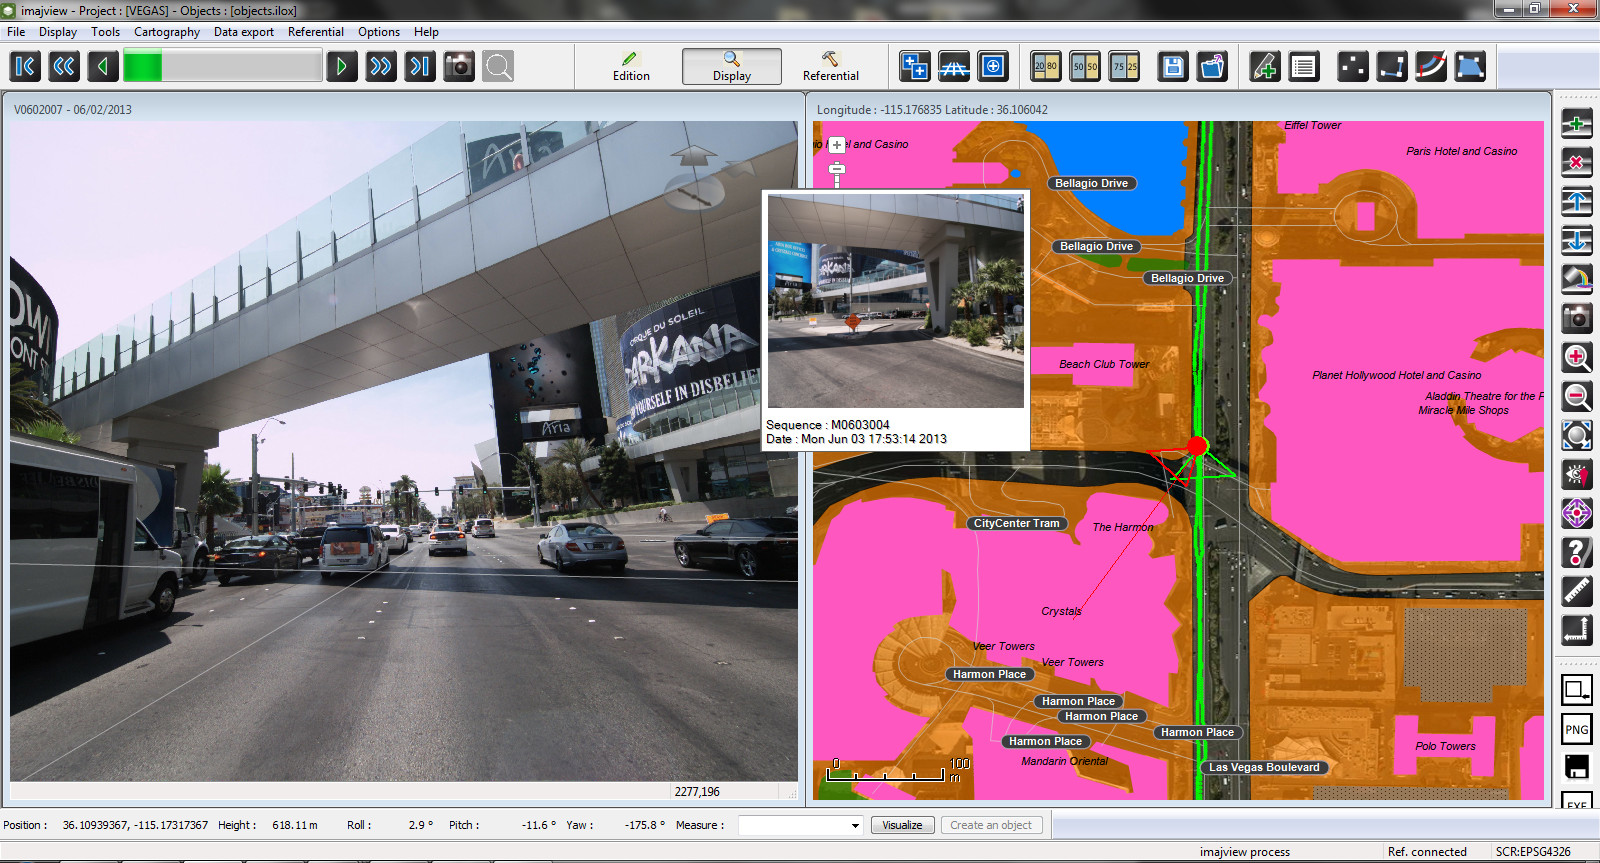
Task: Select the curved road measure tool
Action: coord(1431,67)
